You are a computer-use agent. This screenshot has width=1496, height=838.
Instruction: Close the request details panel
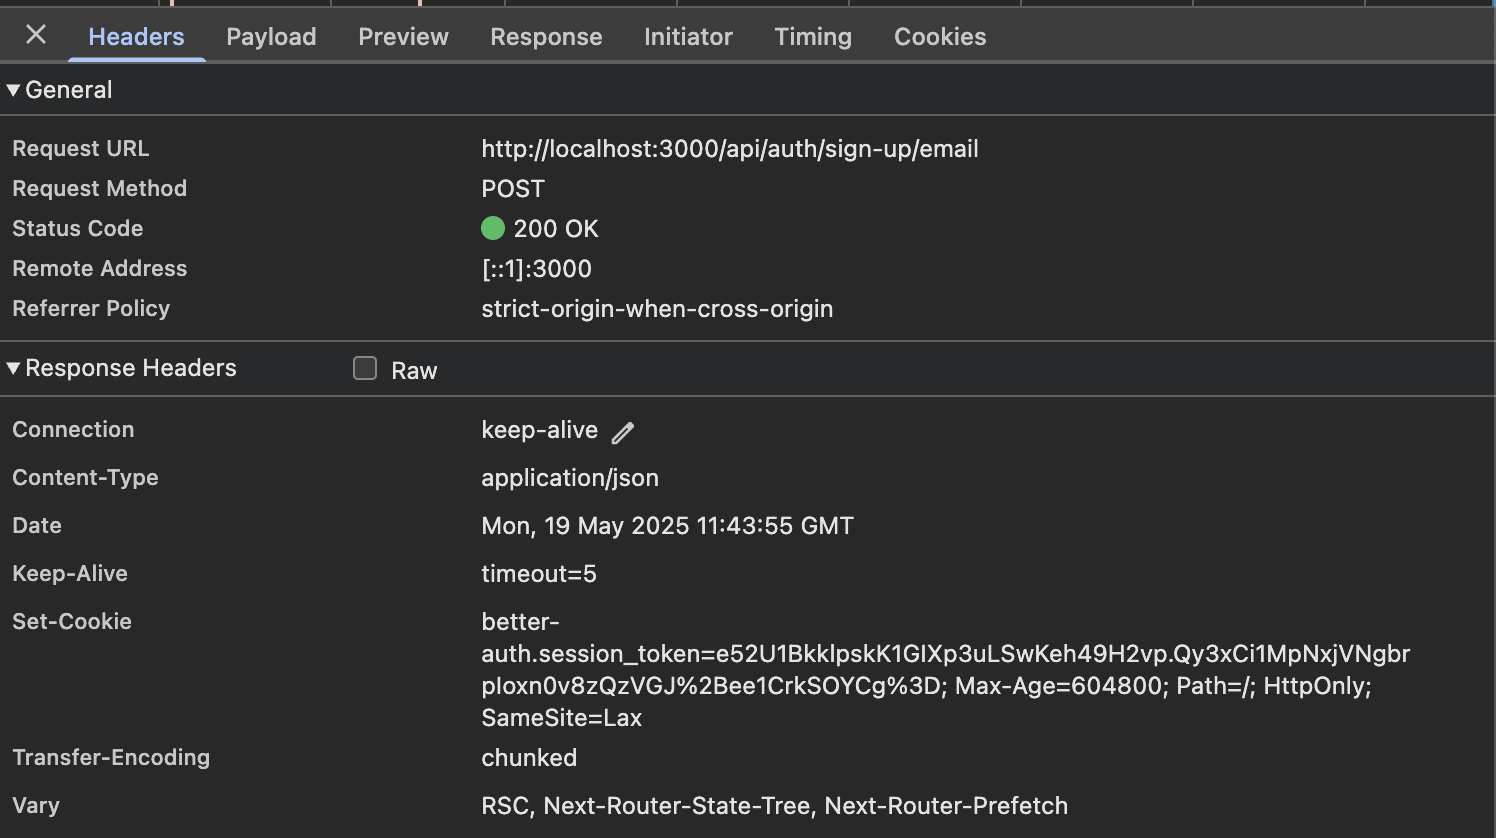click(x=36, y=35)
